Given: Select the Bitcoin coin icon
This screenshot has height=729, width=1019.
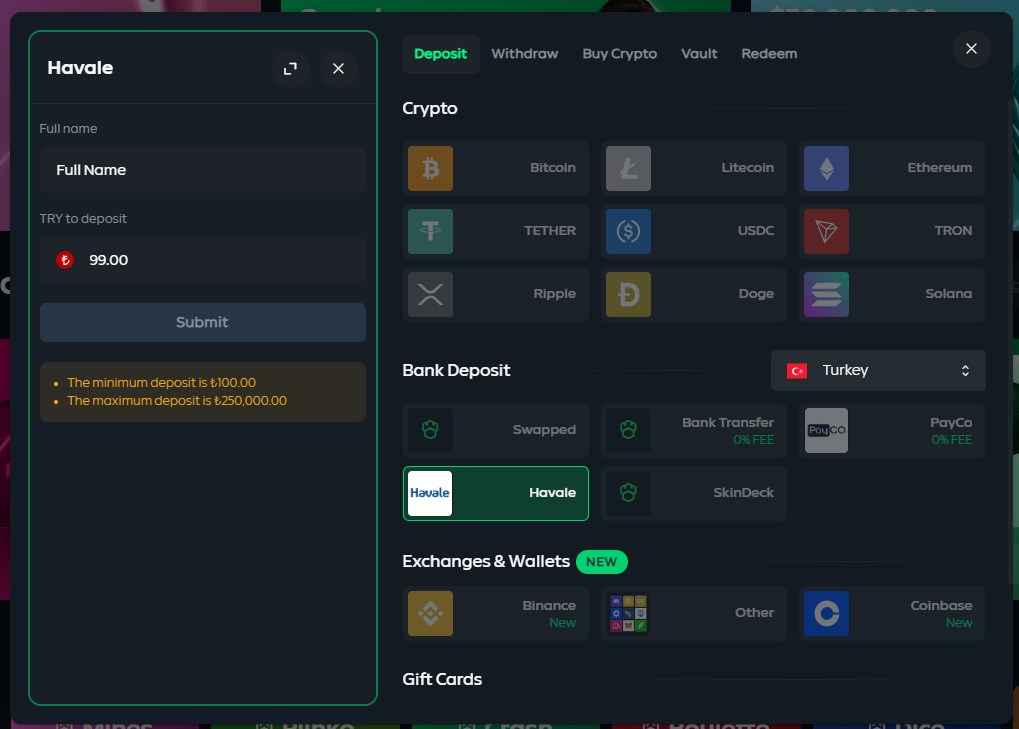Looking at the screenshot, I should pos(430,168).
